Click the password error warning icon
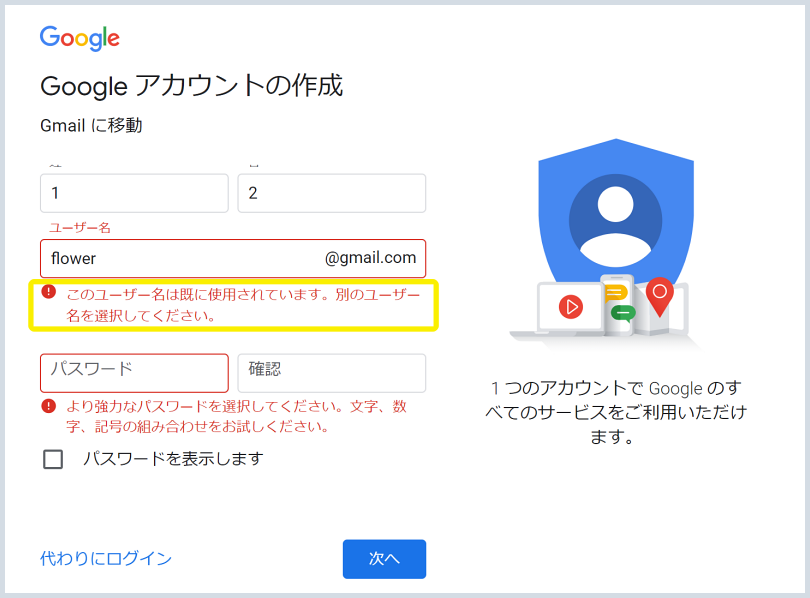 pos(49,406)
